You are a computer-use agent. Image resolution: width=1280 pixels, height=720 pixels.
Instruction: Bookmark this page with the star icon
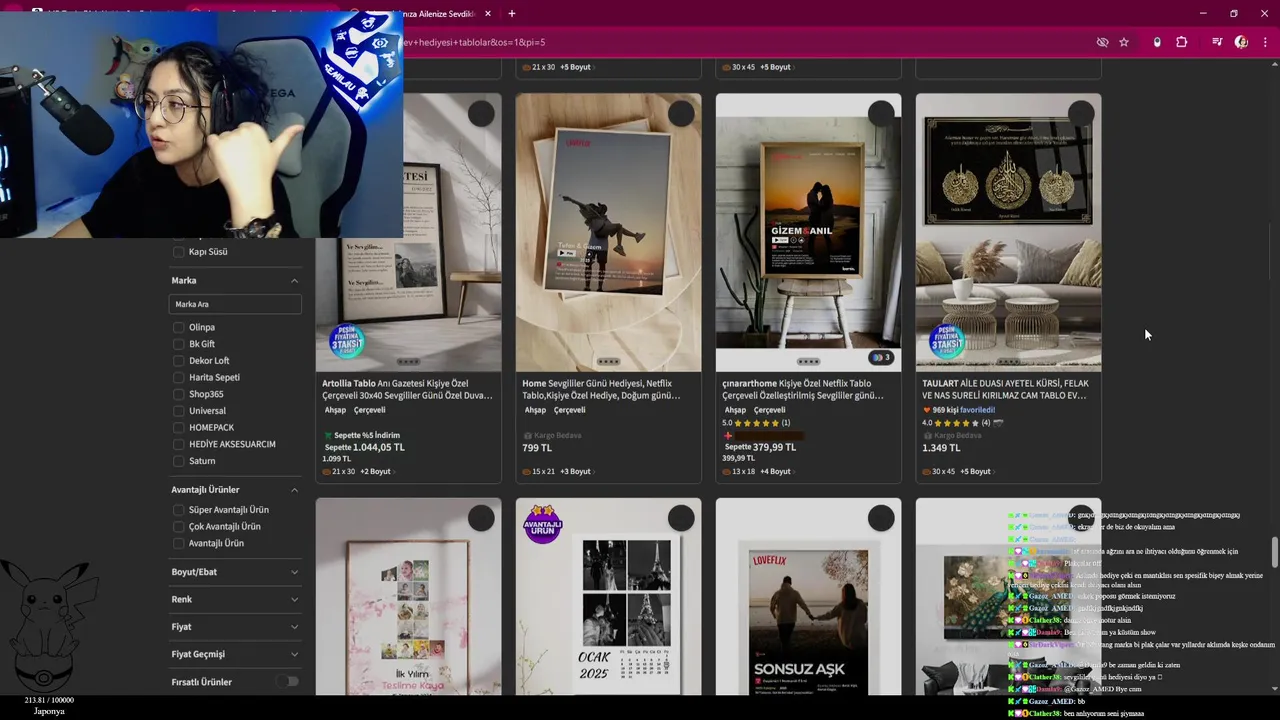(1124, 42)
